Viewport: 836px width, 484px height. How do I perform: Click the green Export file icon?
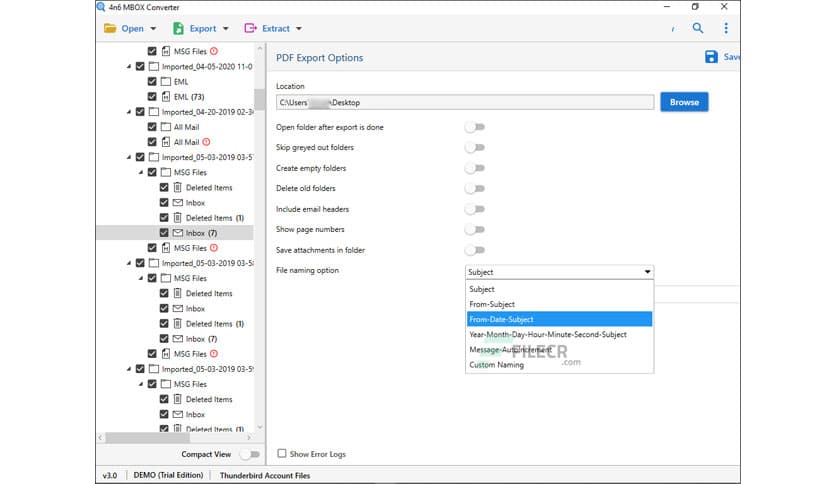point(178,28)
